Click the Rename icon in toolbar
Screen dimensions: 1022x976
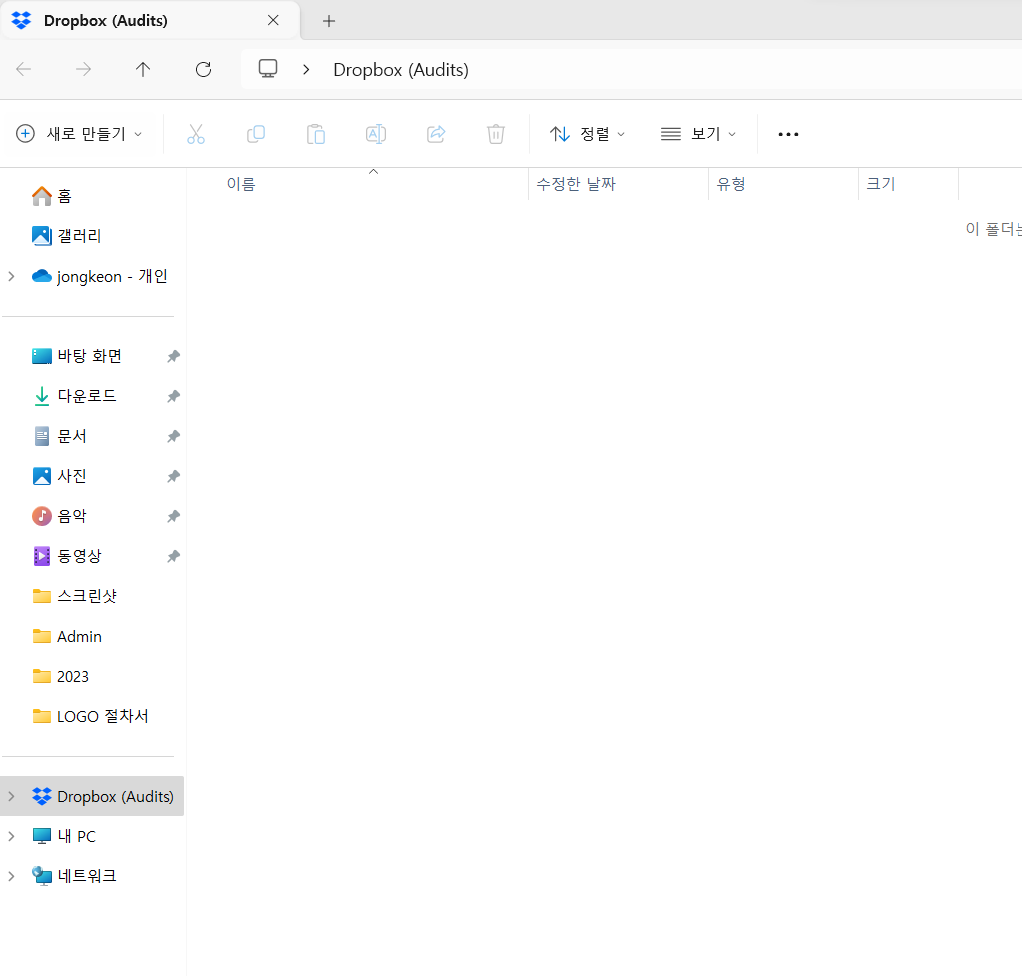[x=376, y=134]
